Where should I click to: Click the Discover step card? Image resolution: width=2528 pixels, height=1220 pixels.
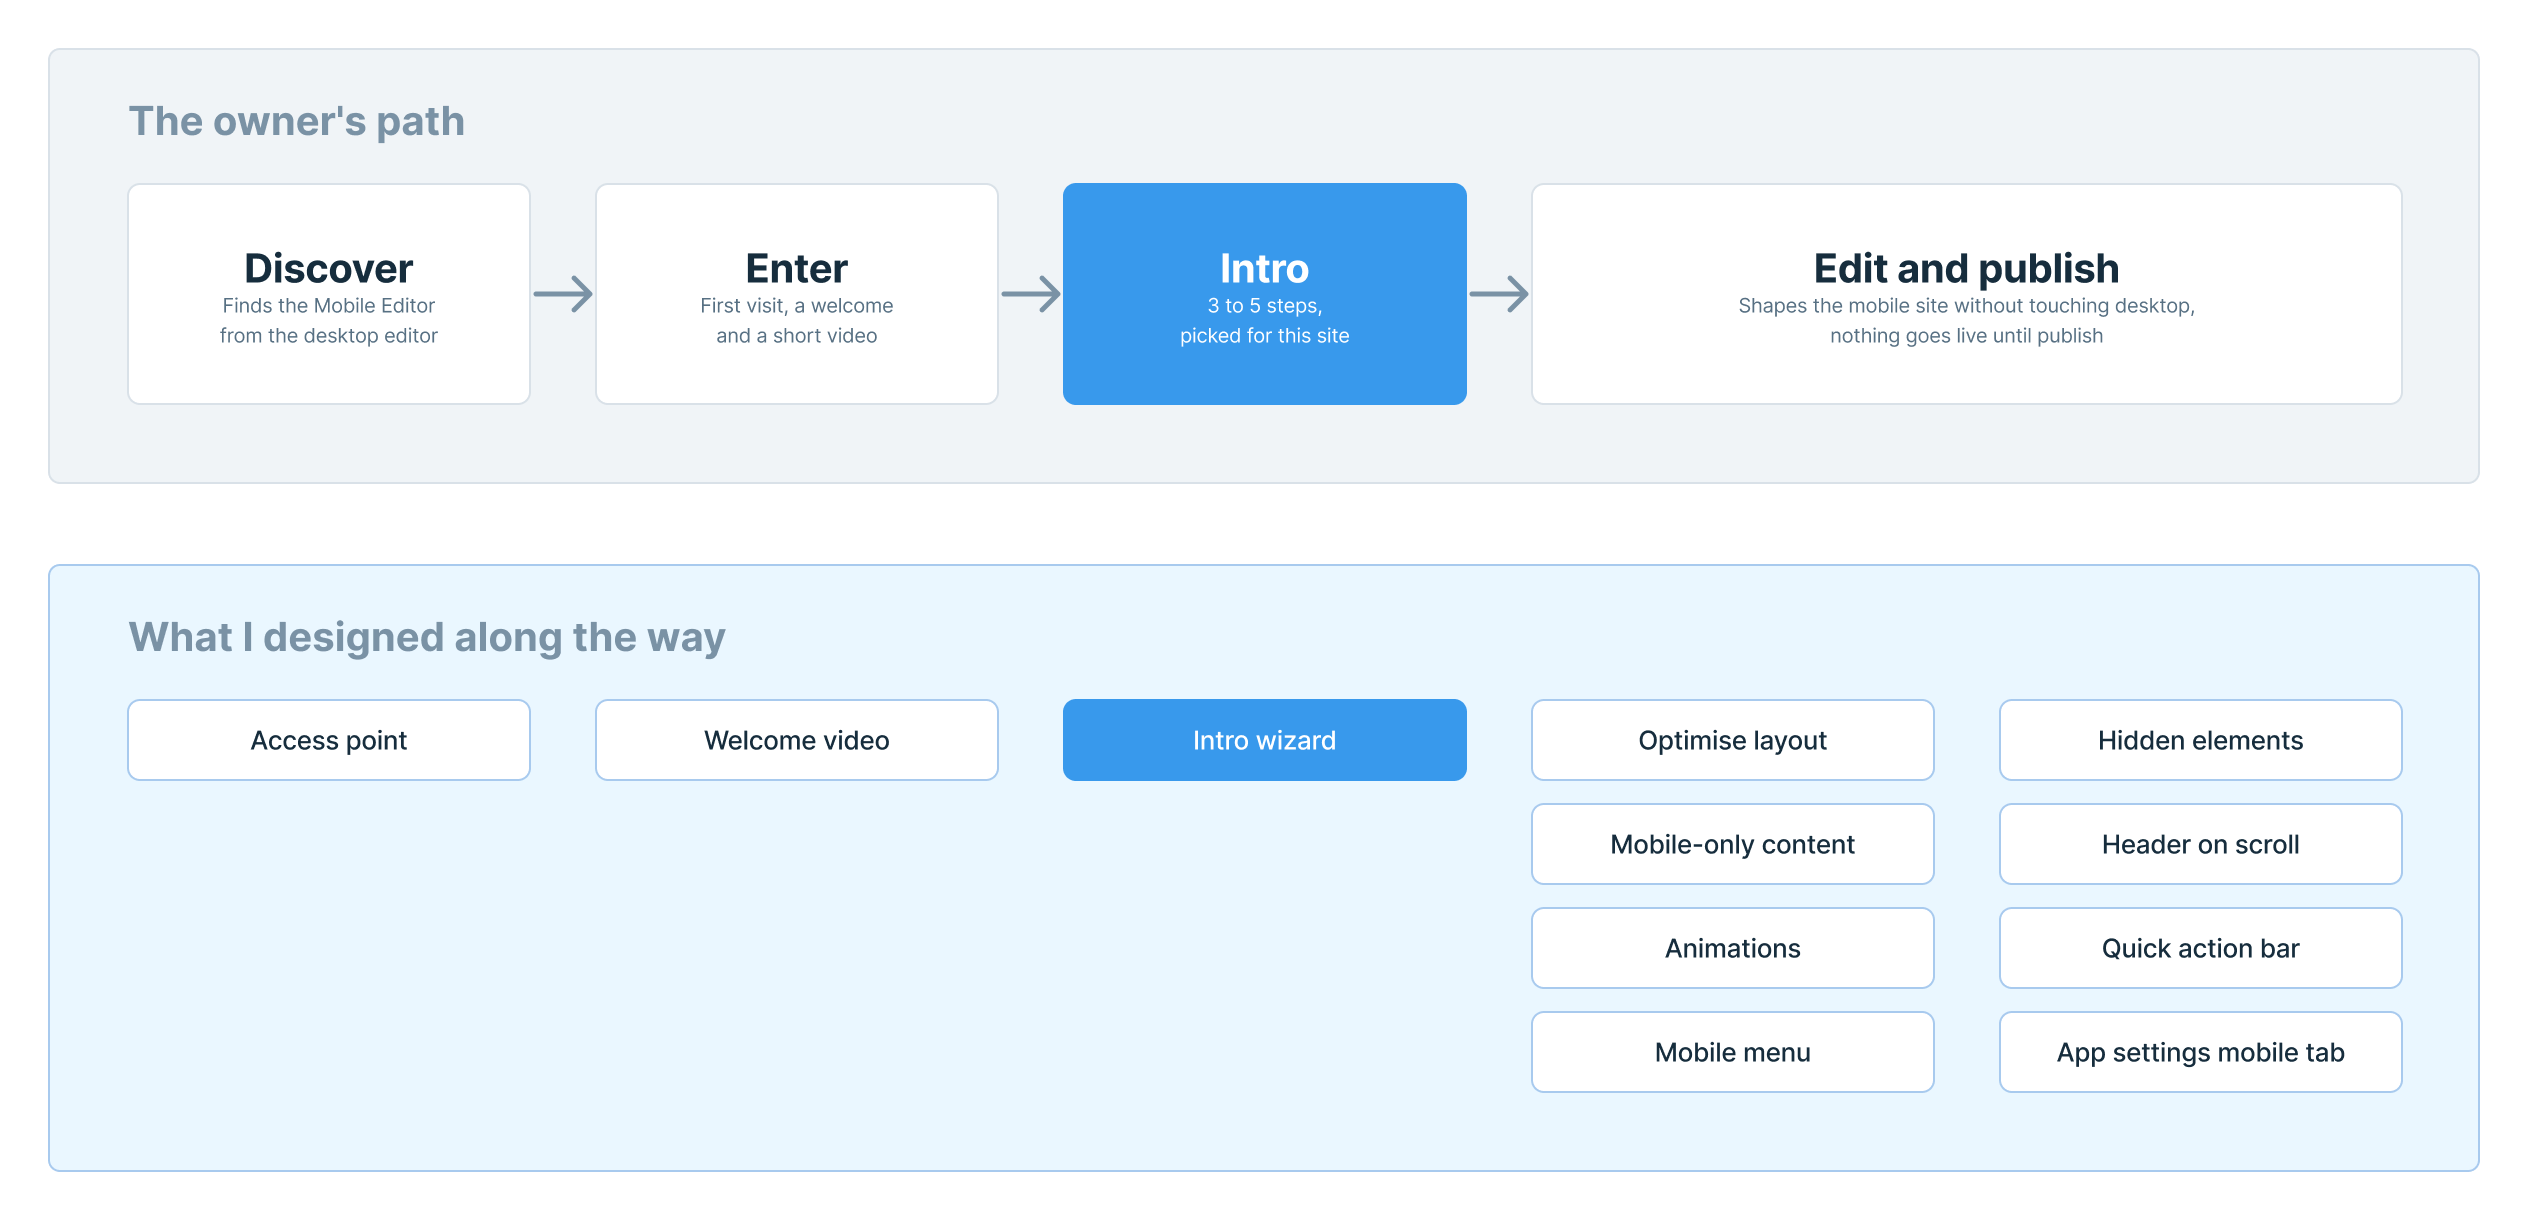pyautogui.click(x=329, y=294)
